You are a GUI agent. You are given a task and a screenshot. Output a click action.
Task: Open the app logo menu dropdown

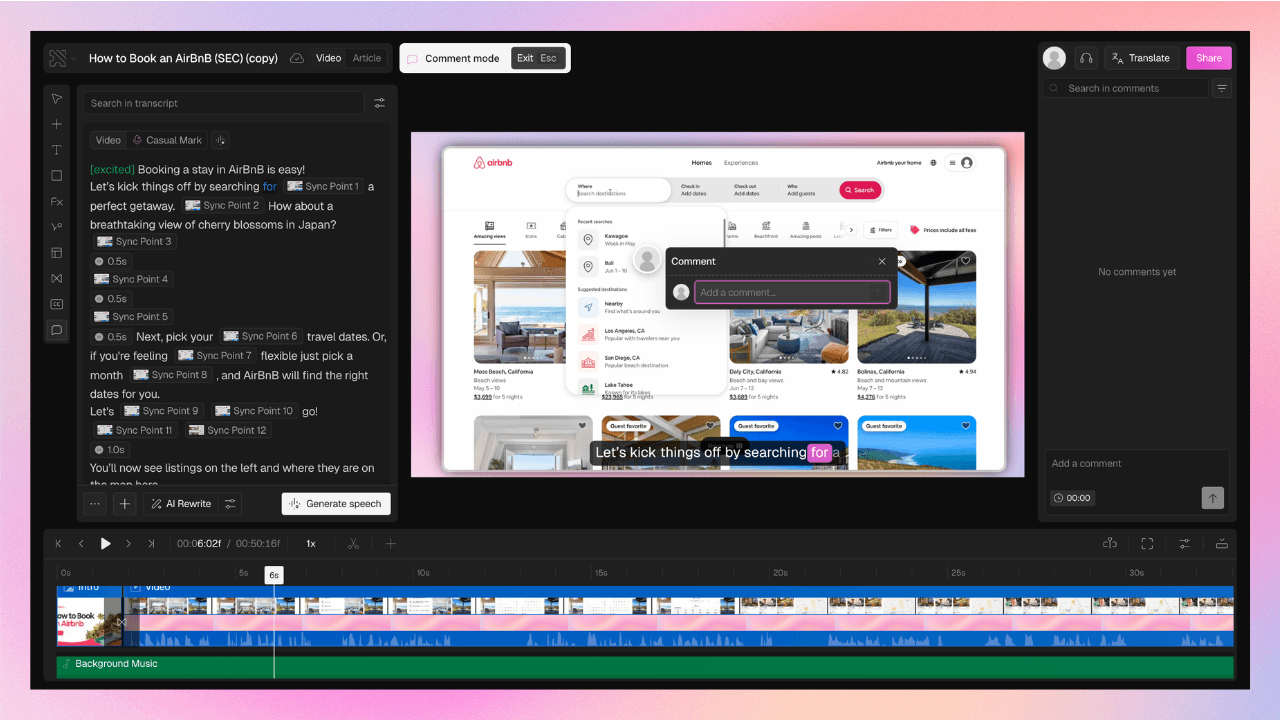(62, 58)
